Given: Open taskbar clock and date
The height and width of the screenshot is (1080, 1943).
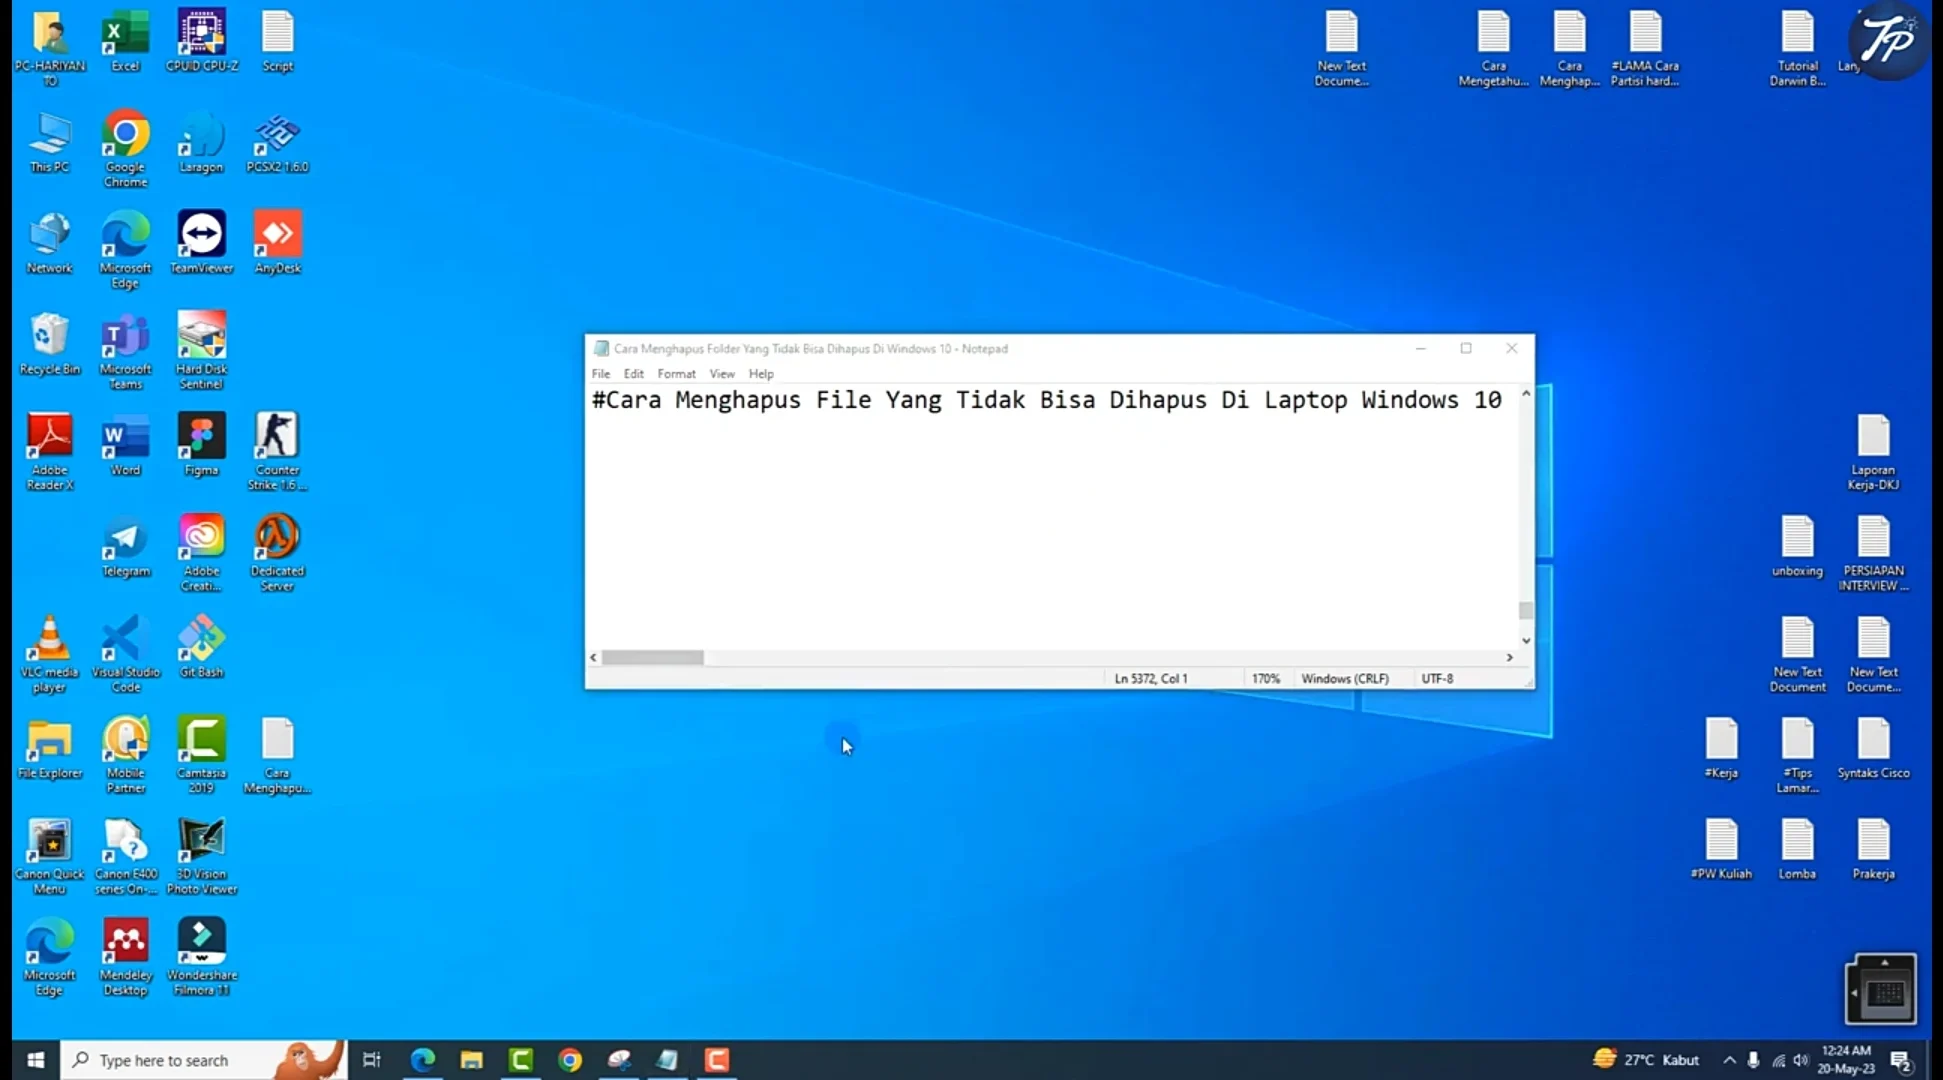Looking at the screenshot, I should 1846,1060.
